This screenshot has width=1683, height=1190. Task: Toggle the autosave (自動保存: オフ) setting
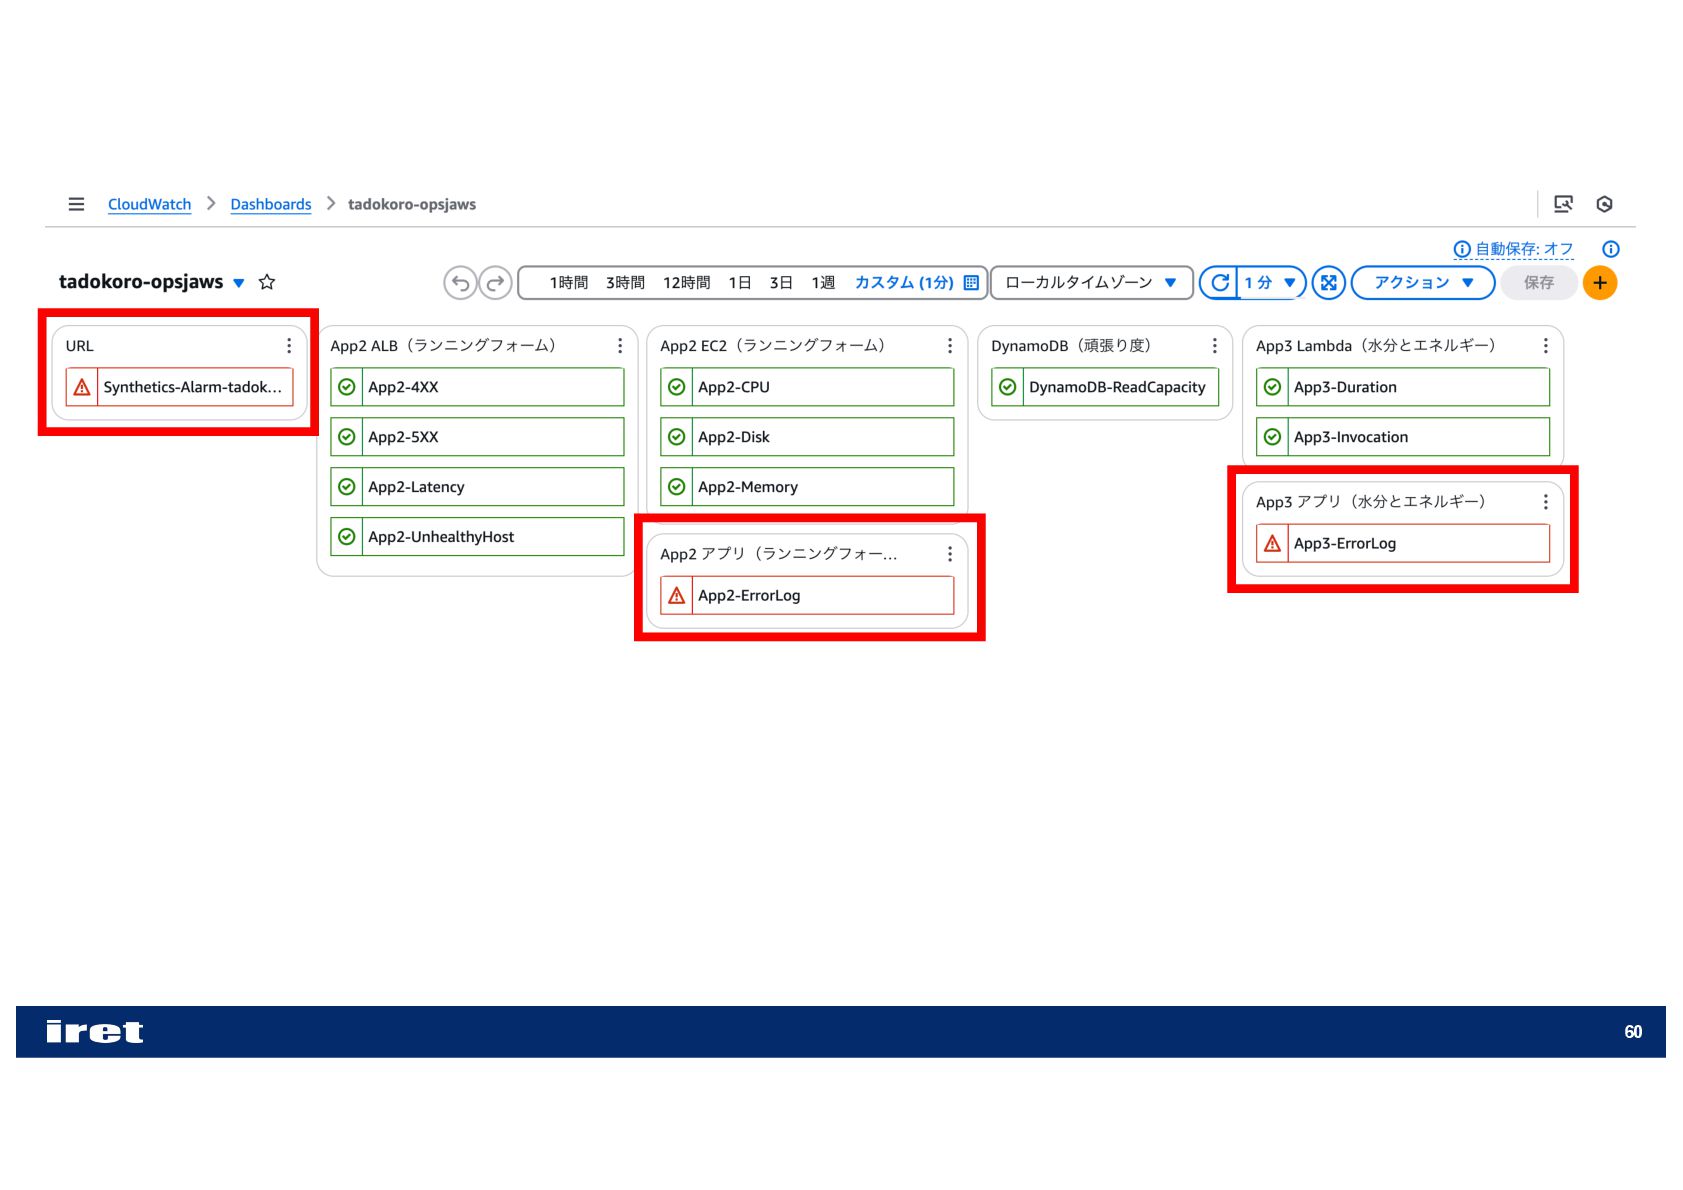tap(1514, 249)
